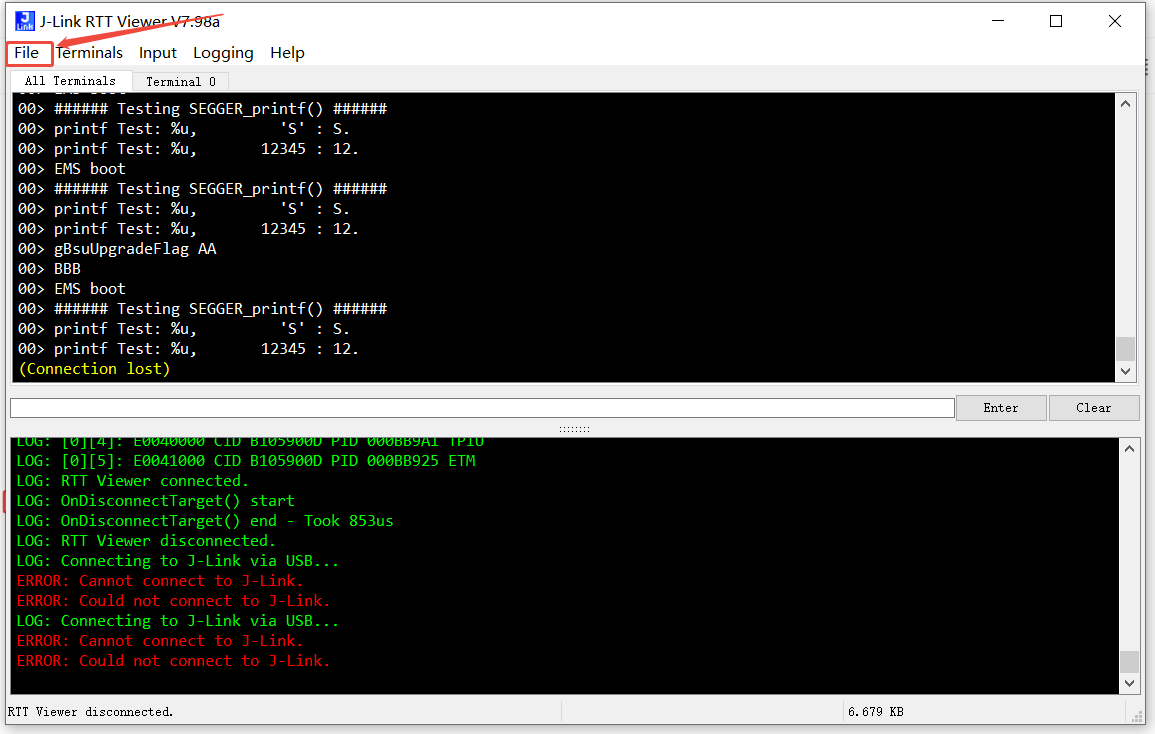Maximize the J-Link RTT Viewer window
The height and width of the screenshot is (734, 1155).
click(1056, 21)
